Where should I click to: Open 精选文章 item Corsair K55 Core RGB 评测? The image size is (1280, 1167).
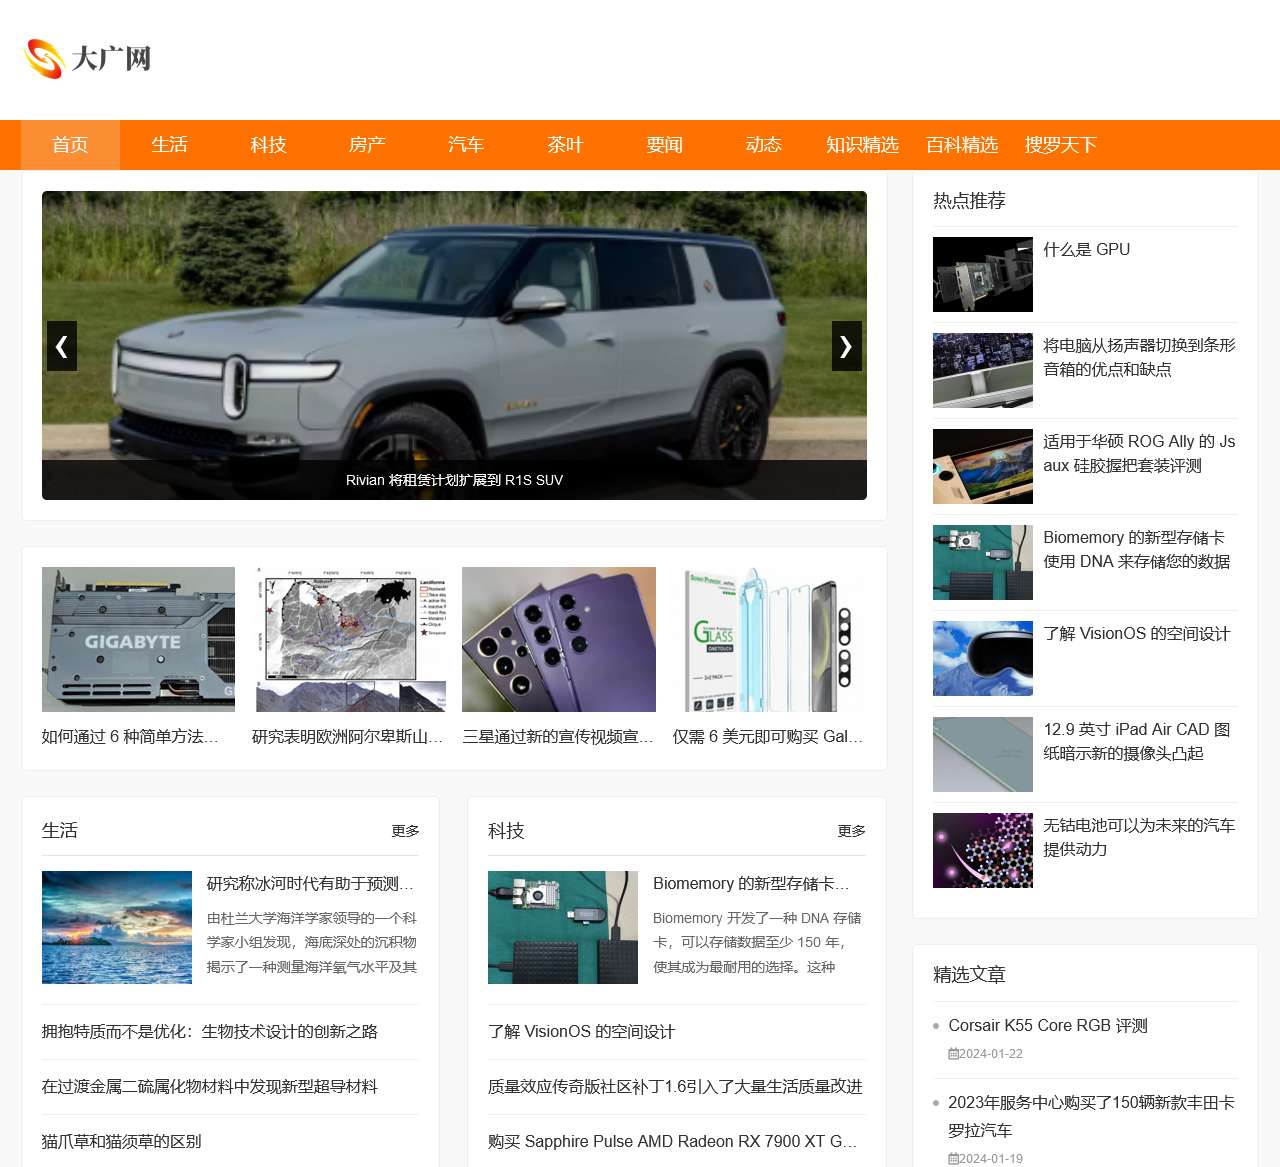1048,1026
